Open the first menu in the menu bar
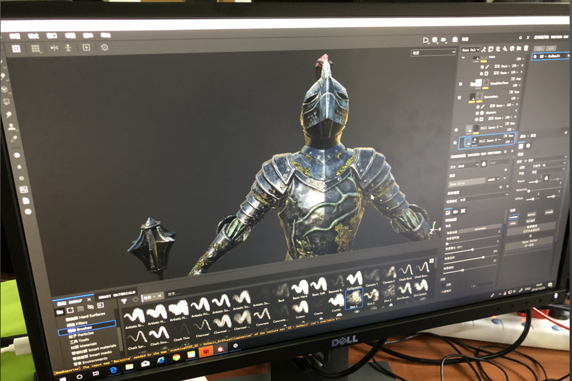The height and width of the screenshot is (381, 572). [x=15, y=36]
